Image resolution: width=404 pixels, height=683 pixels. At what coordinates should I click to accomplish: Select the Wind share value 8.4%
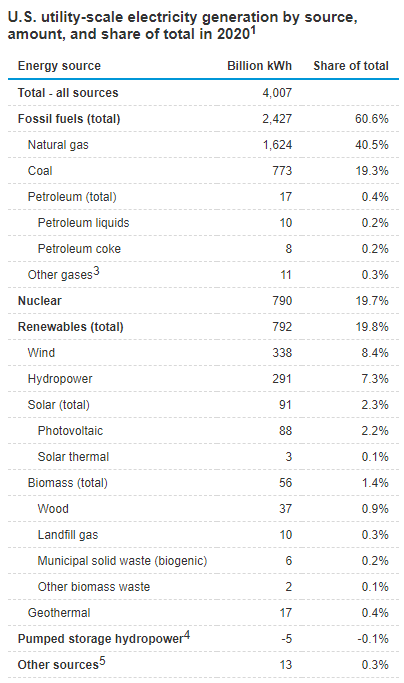coord(374,353)
